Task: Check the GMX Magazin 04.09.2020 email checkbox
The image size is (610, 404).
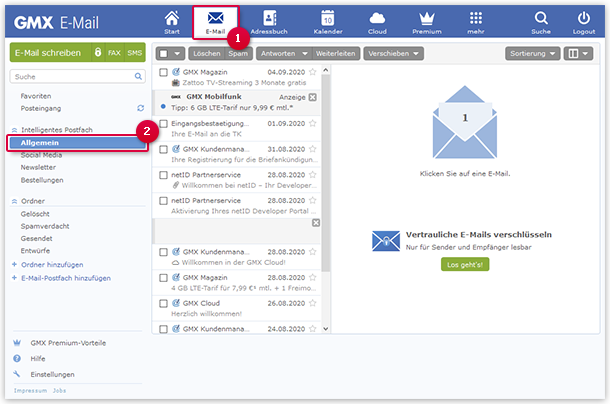Action: (x=163, y=72)
